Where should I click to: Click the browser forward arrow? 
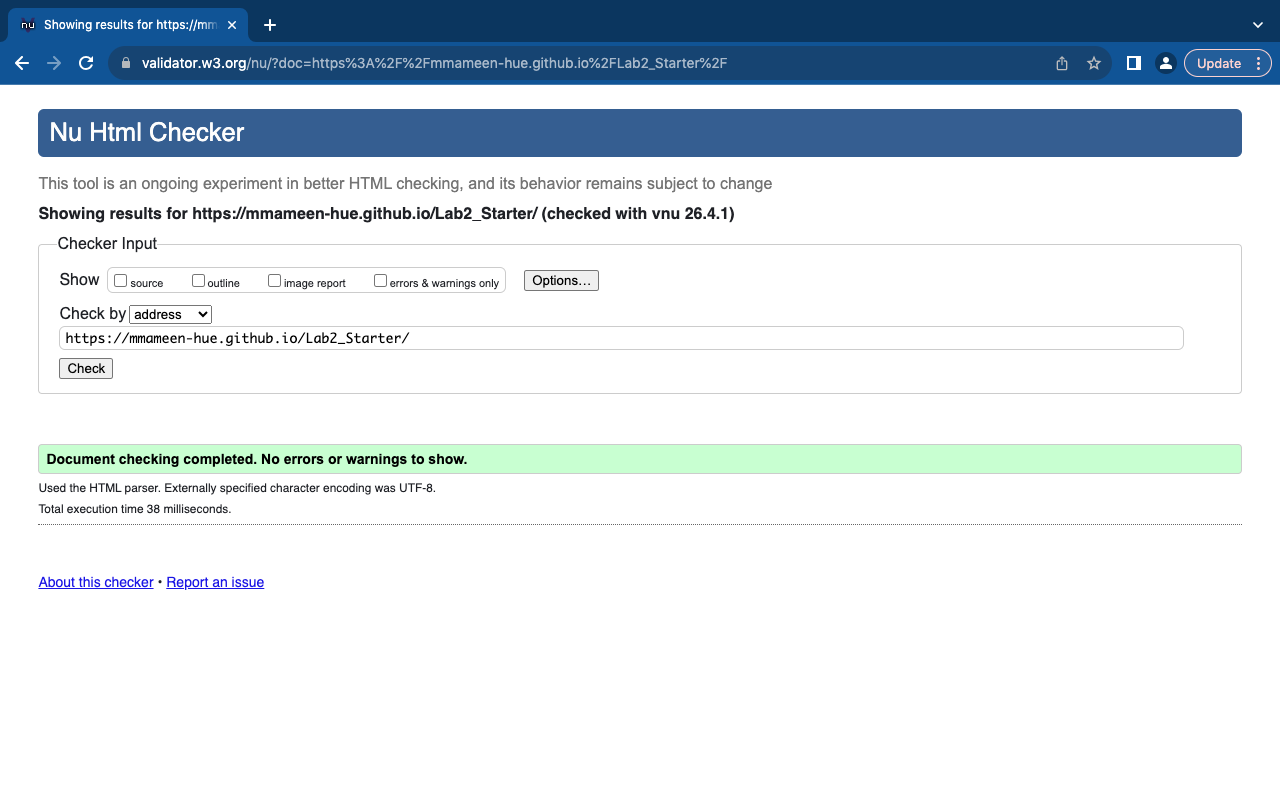(x=54, y=63)
